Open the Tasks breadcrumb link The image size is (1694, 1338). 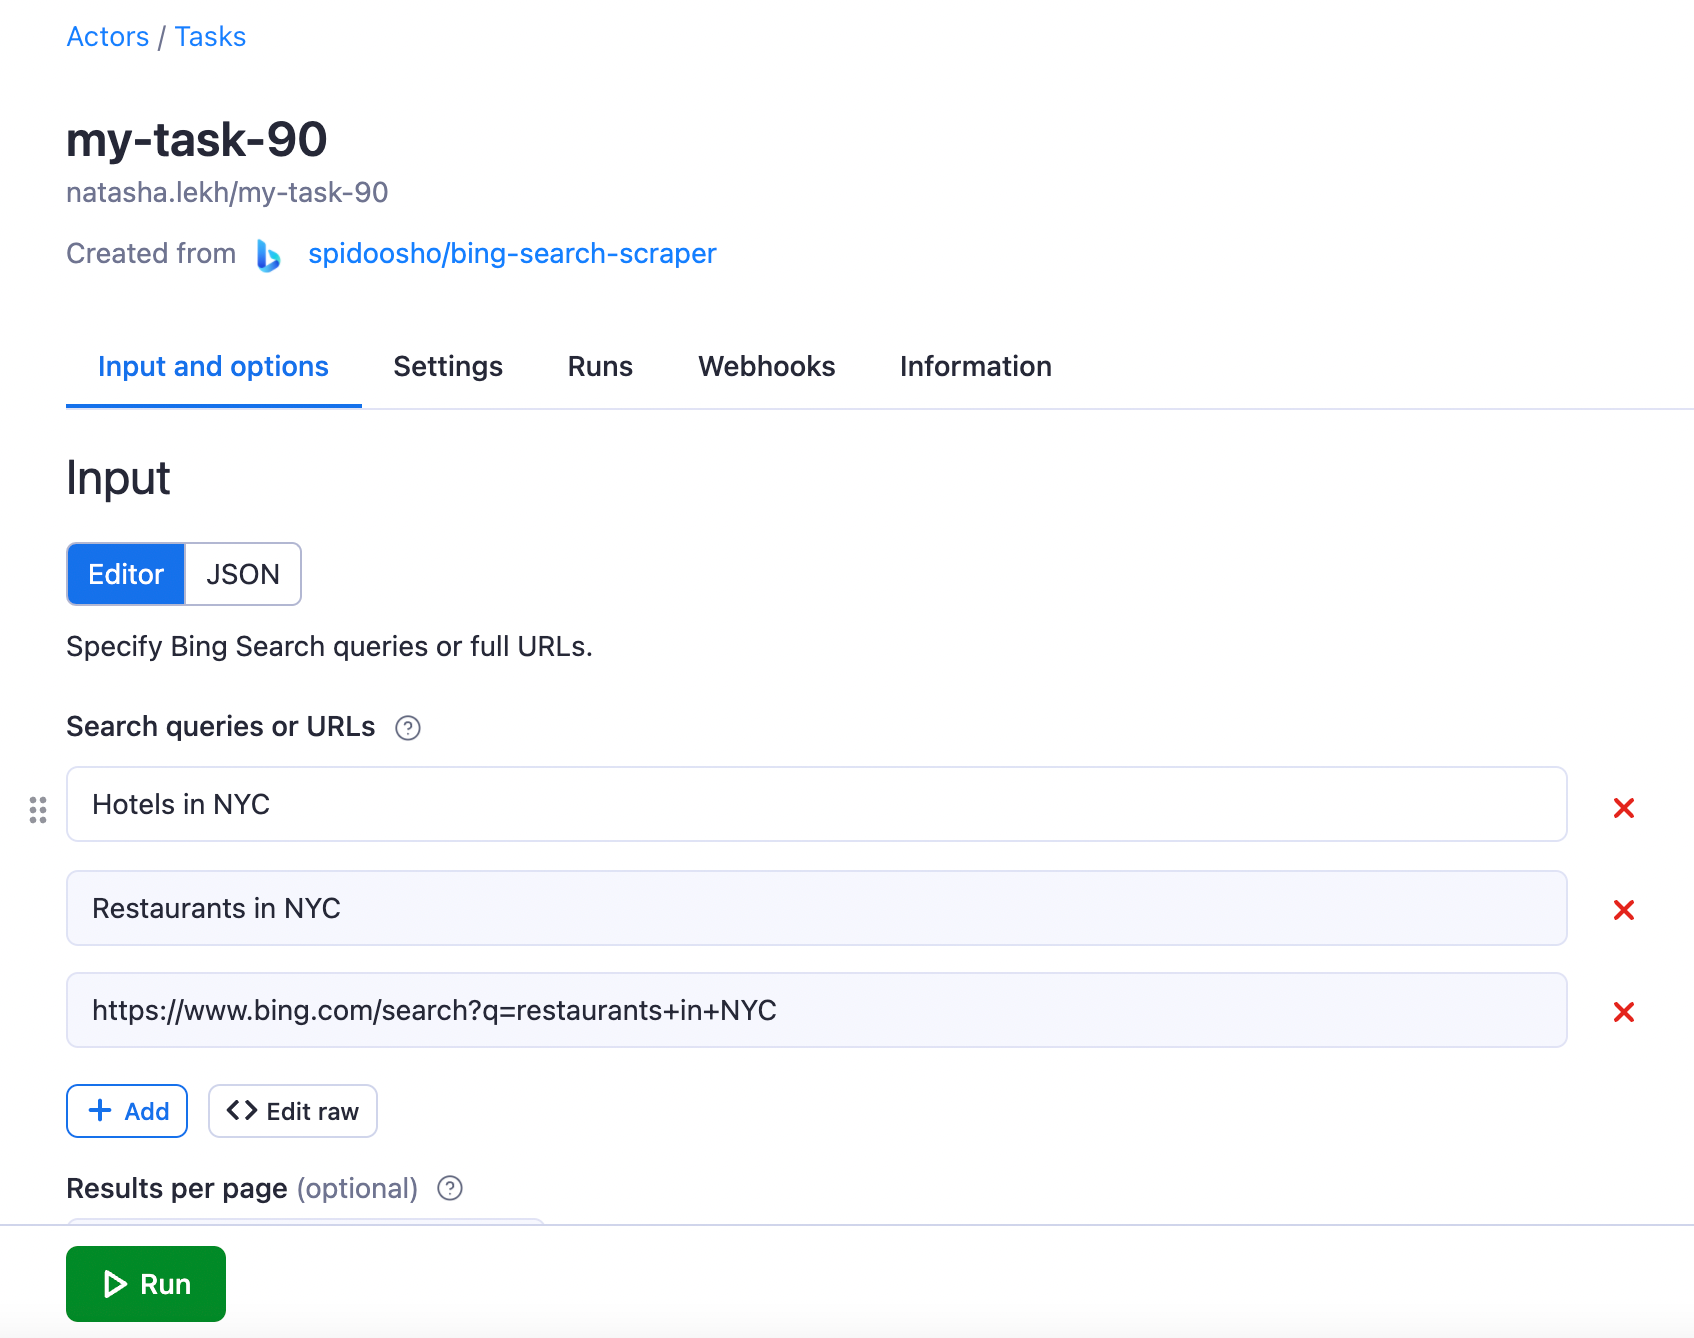point(210,37)
